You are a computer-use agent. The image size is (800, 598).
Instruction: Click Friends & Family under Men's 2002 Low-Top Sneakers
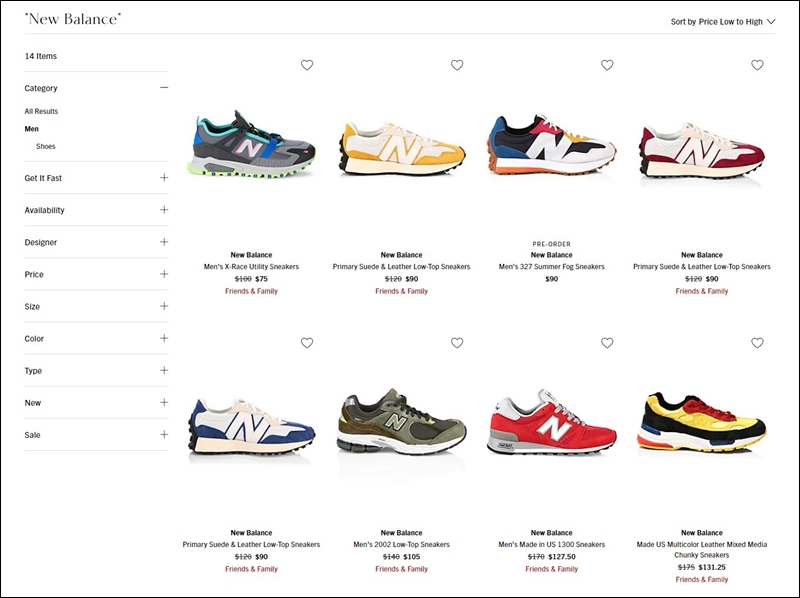click(x=402, y=569)
